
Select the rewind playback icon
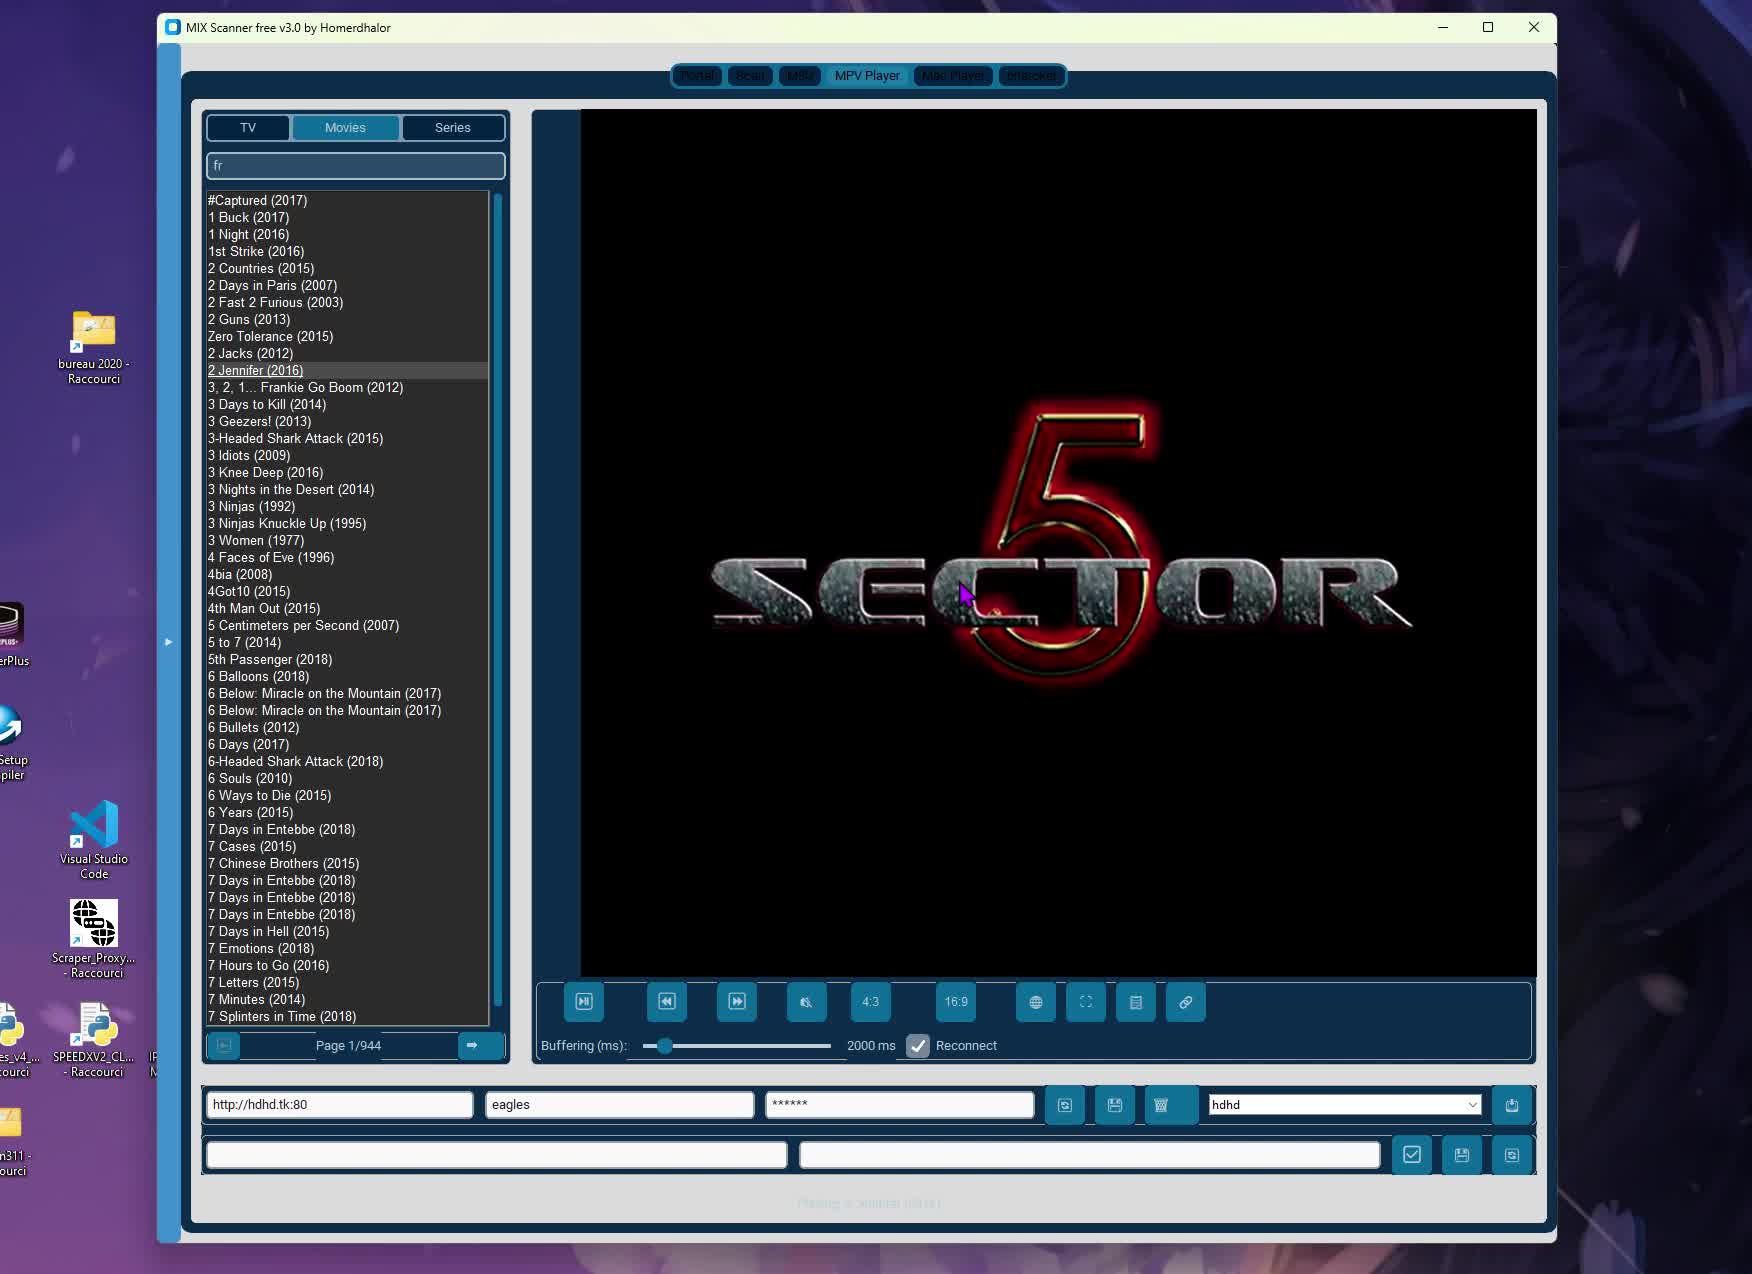click(x=666, y=1002)
